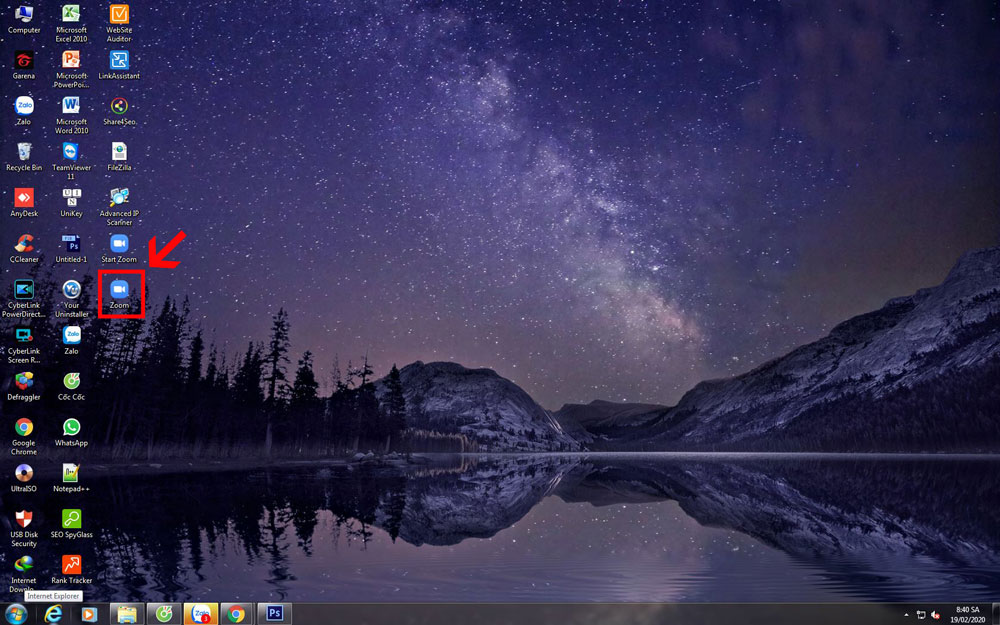Open the Windows Start menu button
This screenshot has height=625, width=1000.
(16, 613)
